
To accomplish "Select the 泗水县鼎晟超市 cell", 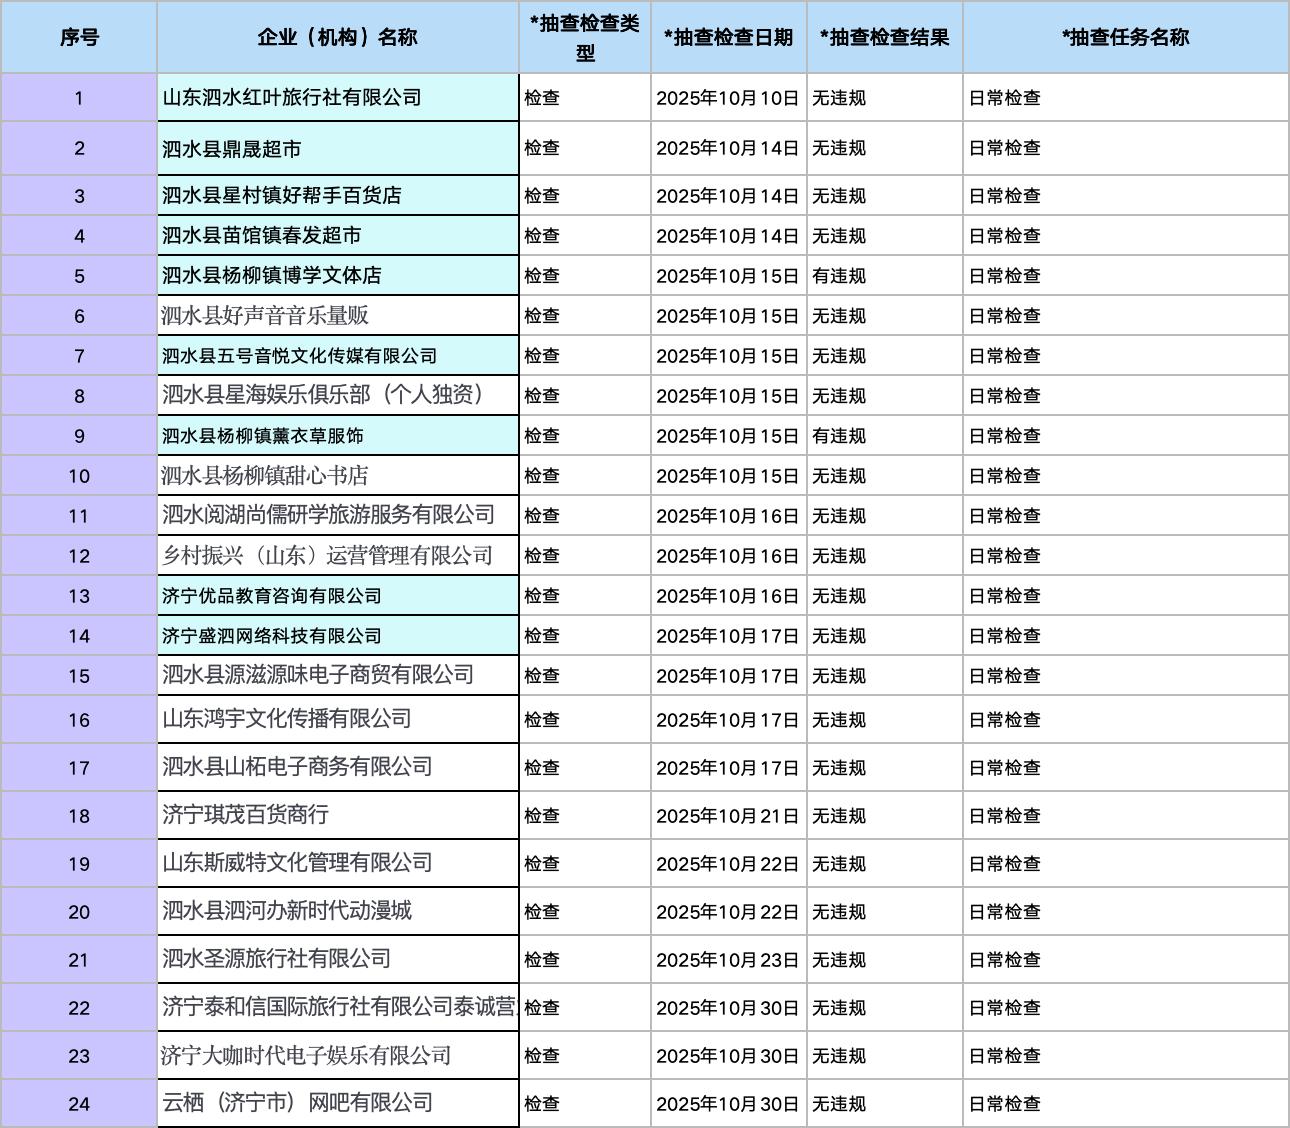I will tap(232, 149).
